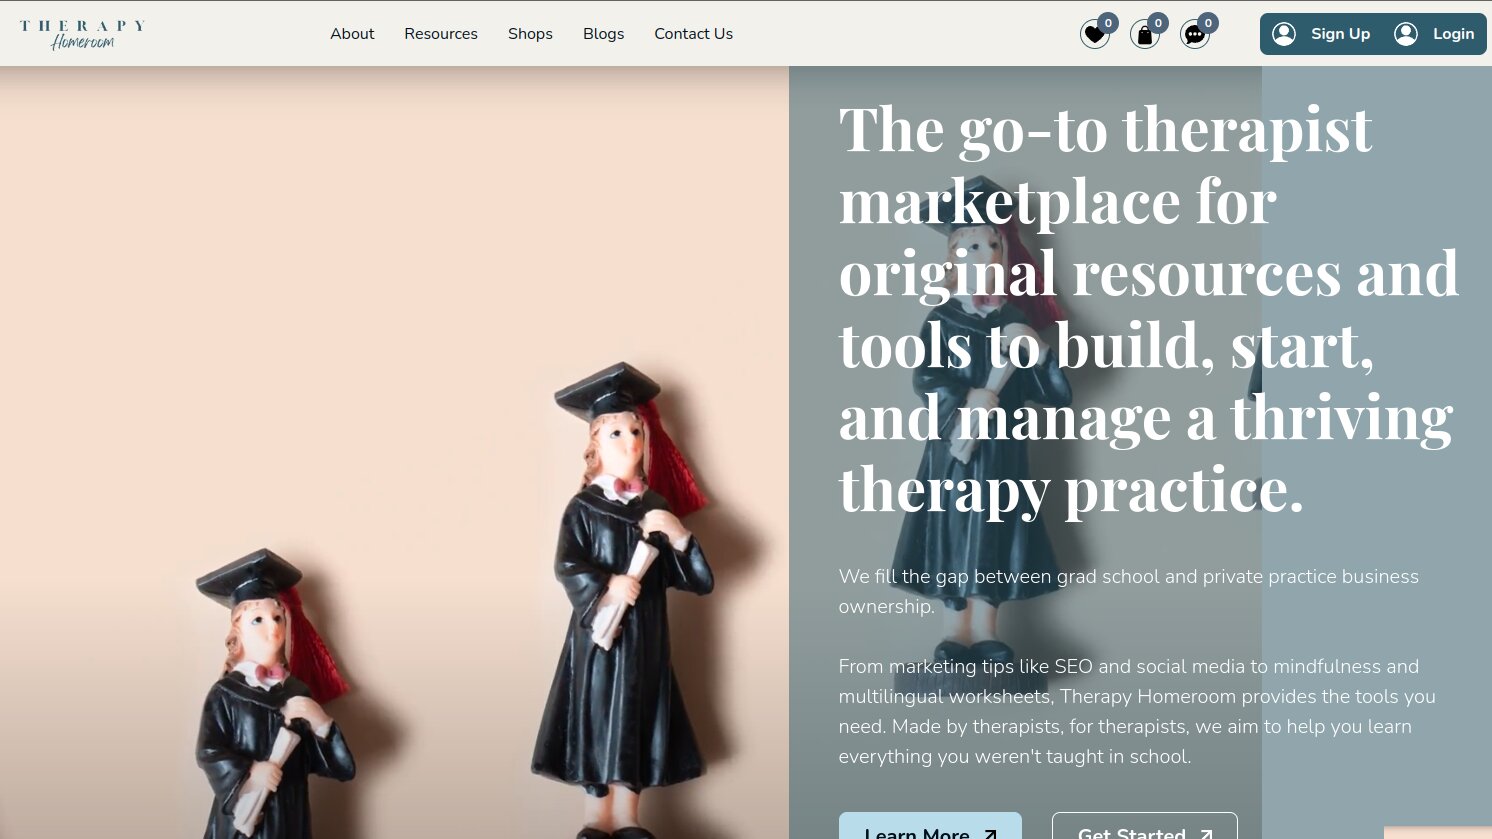Open the About menu item
The width and height of the screenshot is (1492, 839).
coord(352,34)
